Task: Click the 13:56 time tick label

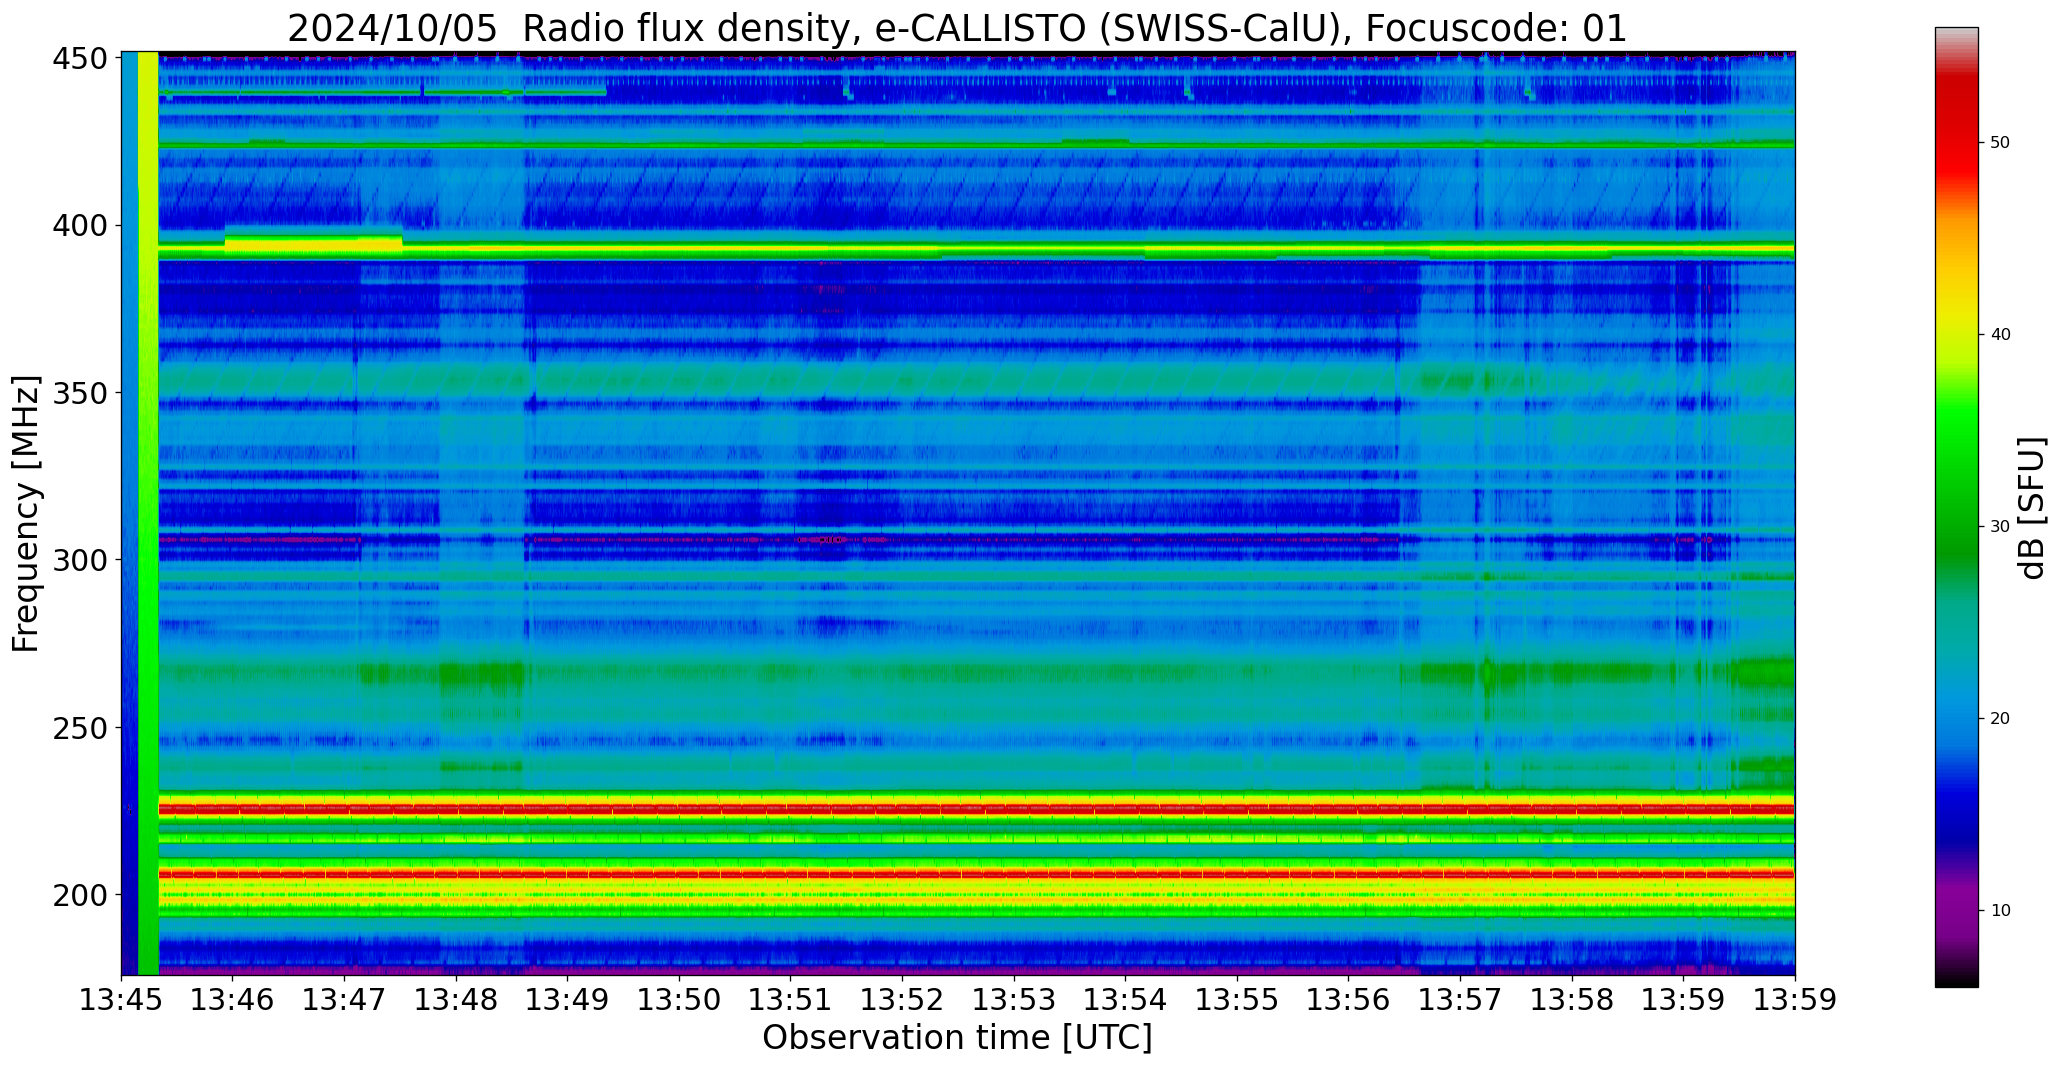Action: 1349,1000
